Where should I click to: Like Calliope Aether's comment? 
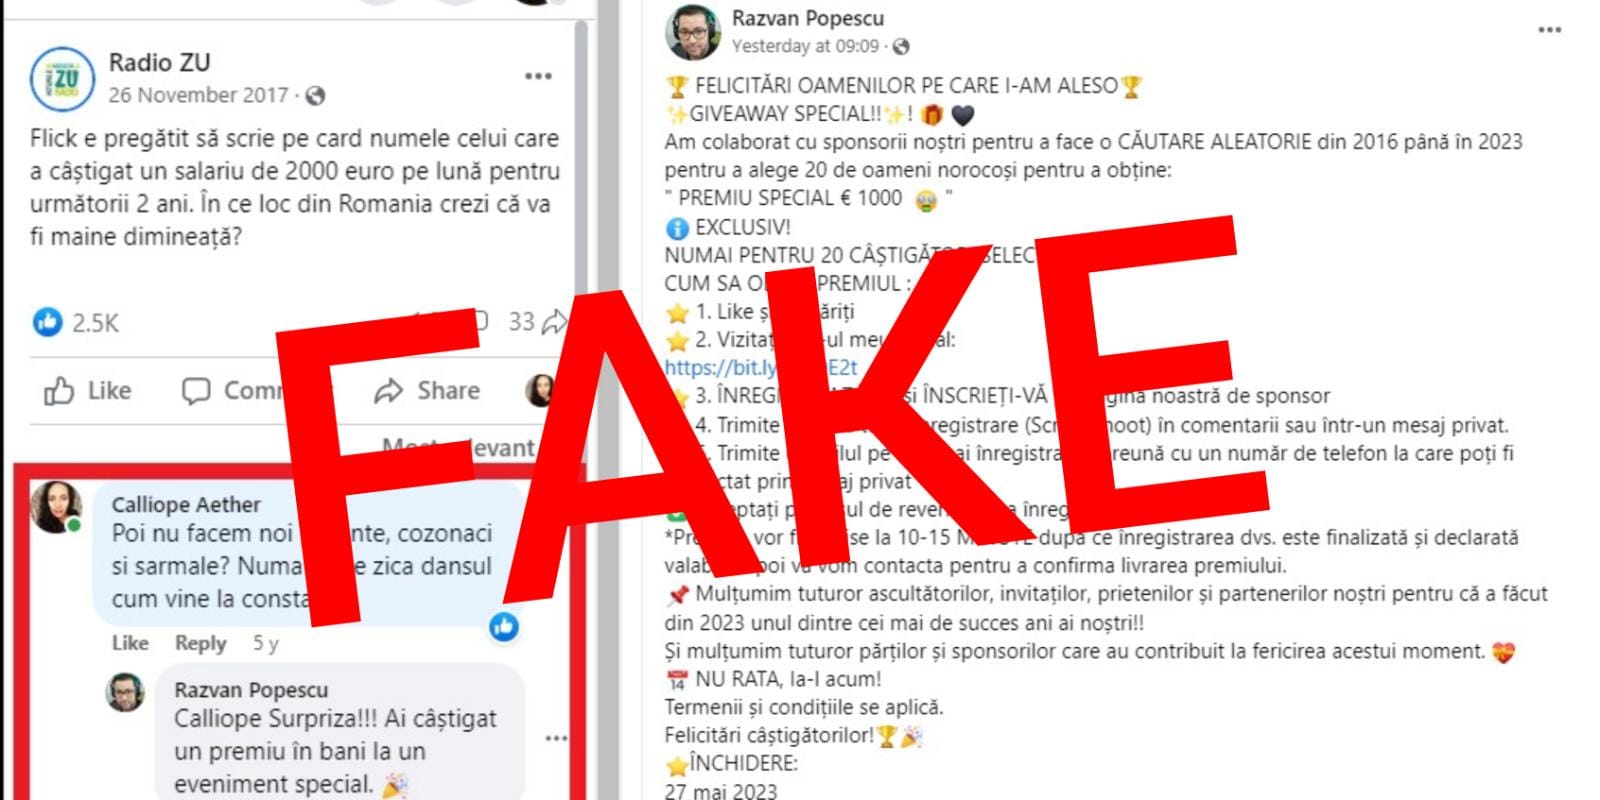(130, 643)
